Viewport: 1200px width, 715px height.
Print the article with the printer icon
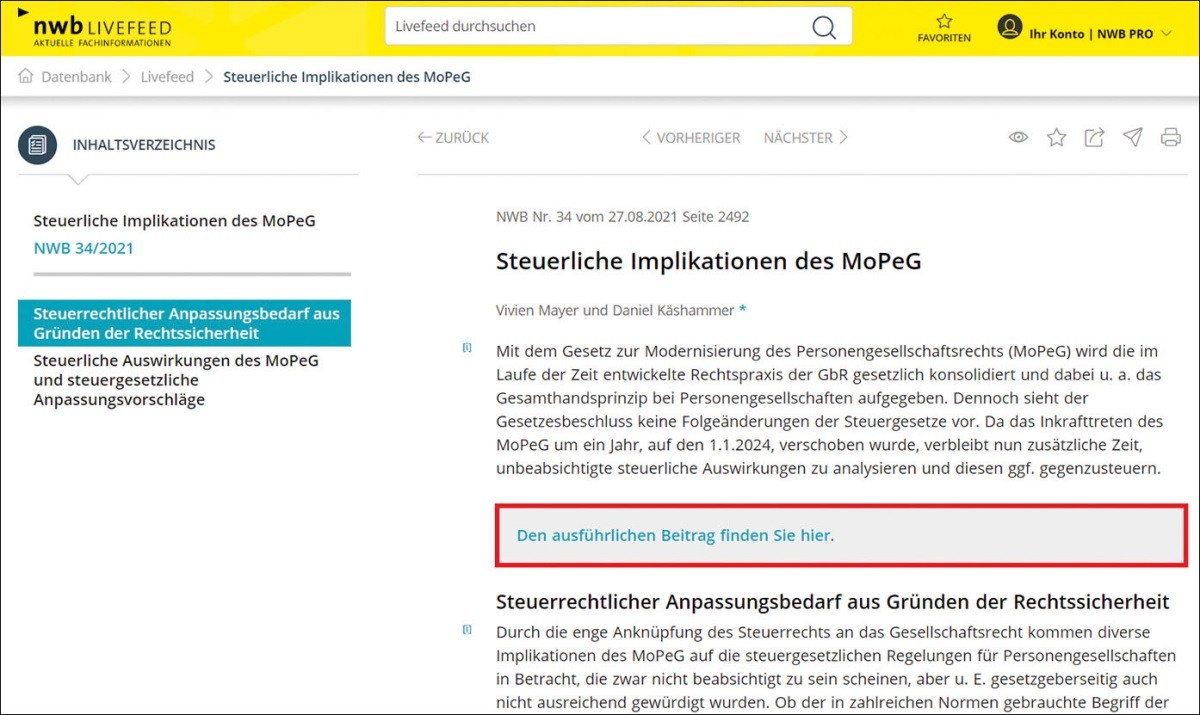(1170, 138)
